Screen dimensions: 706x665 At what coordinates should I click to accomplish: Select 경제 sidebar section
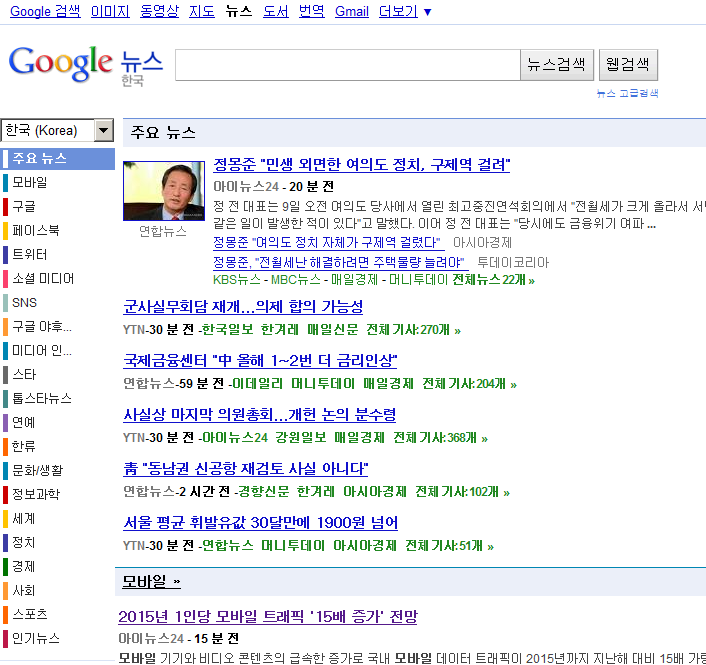23,566
